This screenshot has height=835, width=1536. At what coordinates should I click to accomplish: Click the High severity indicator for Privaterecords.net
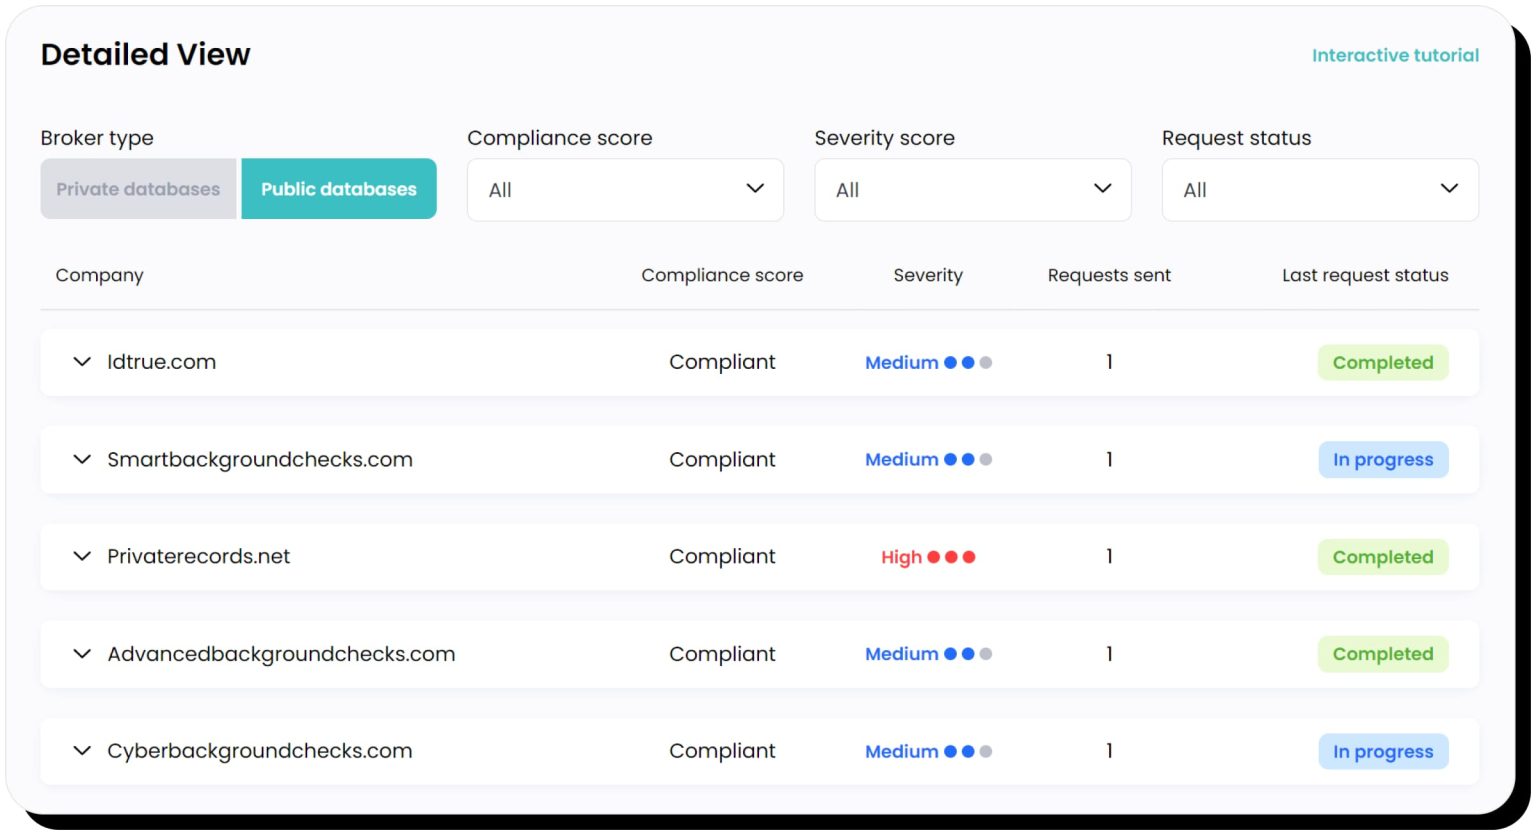[927, 557]
